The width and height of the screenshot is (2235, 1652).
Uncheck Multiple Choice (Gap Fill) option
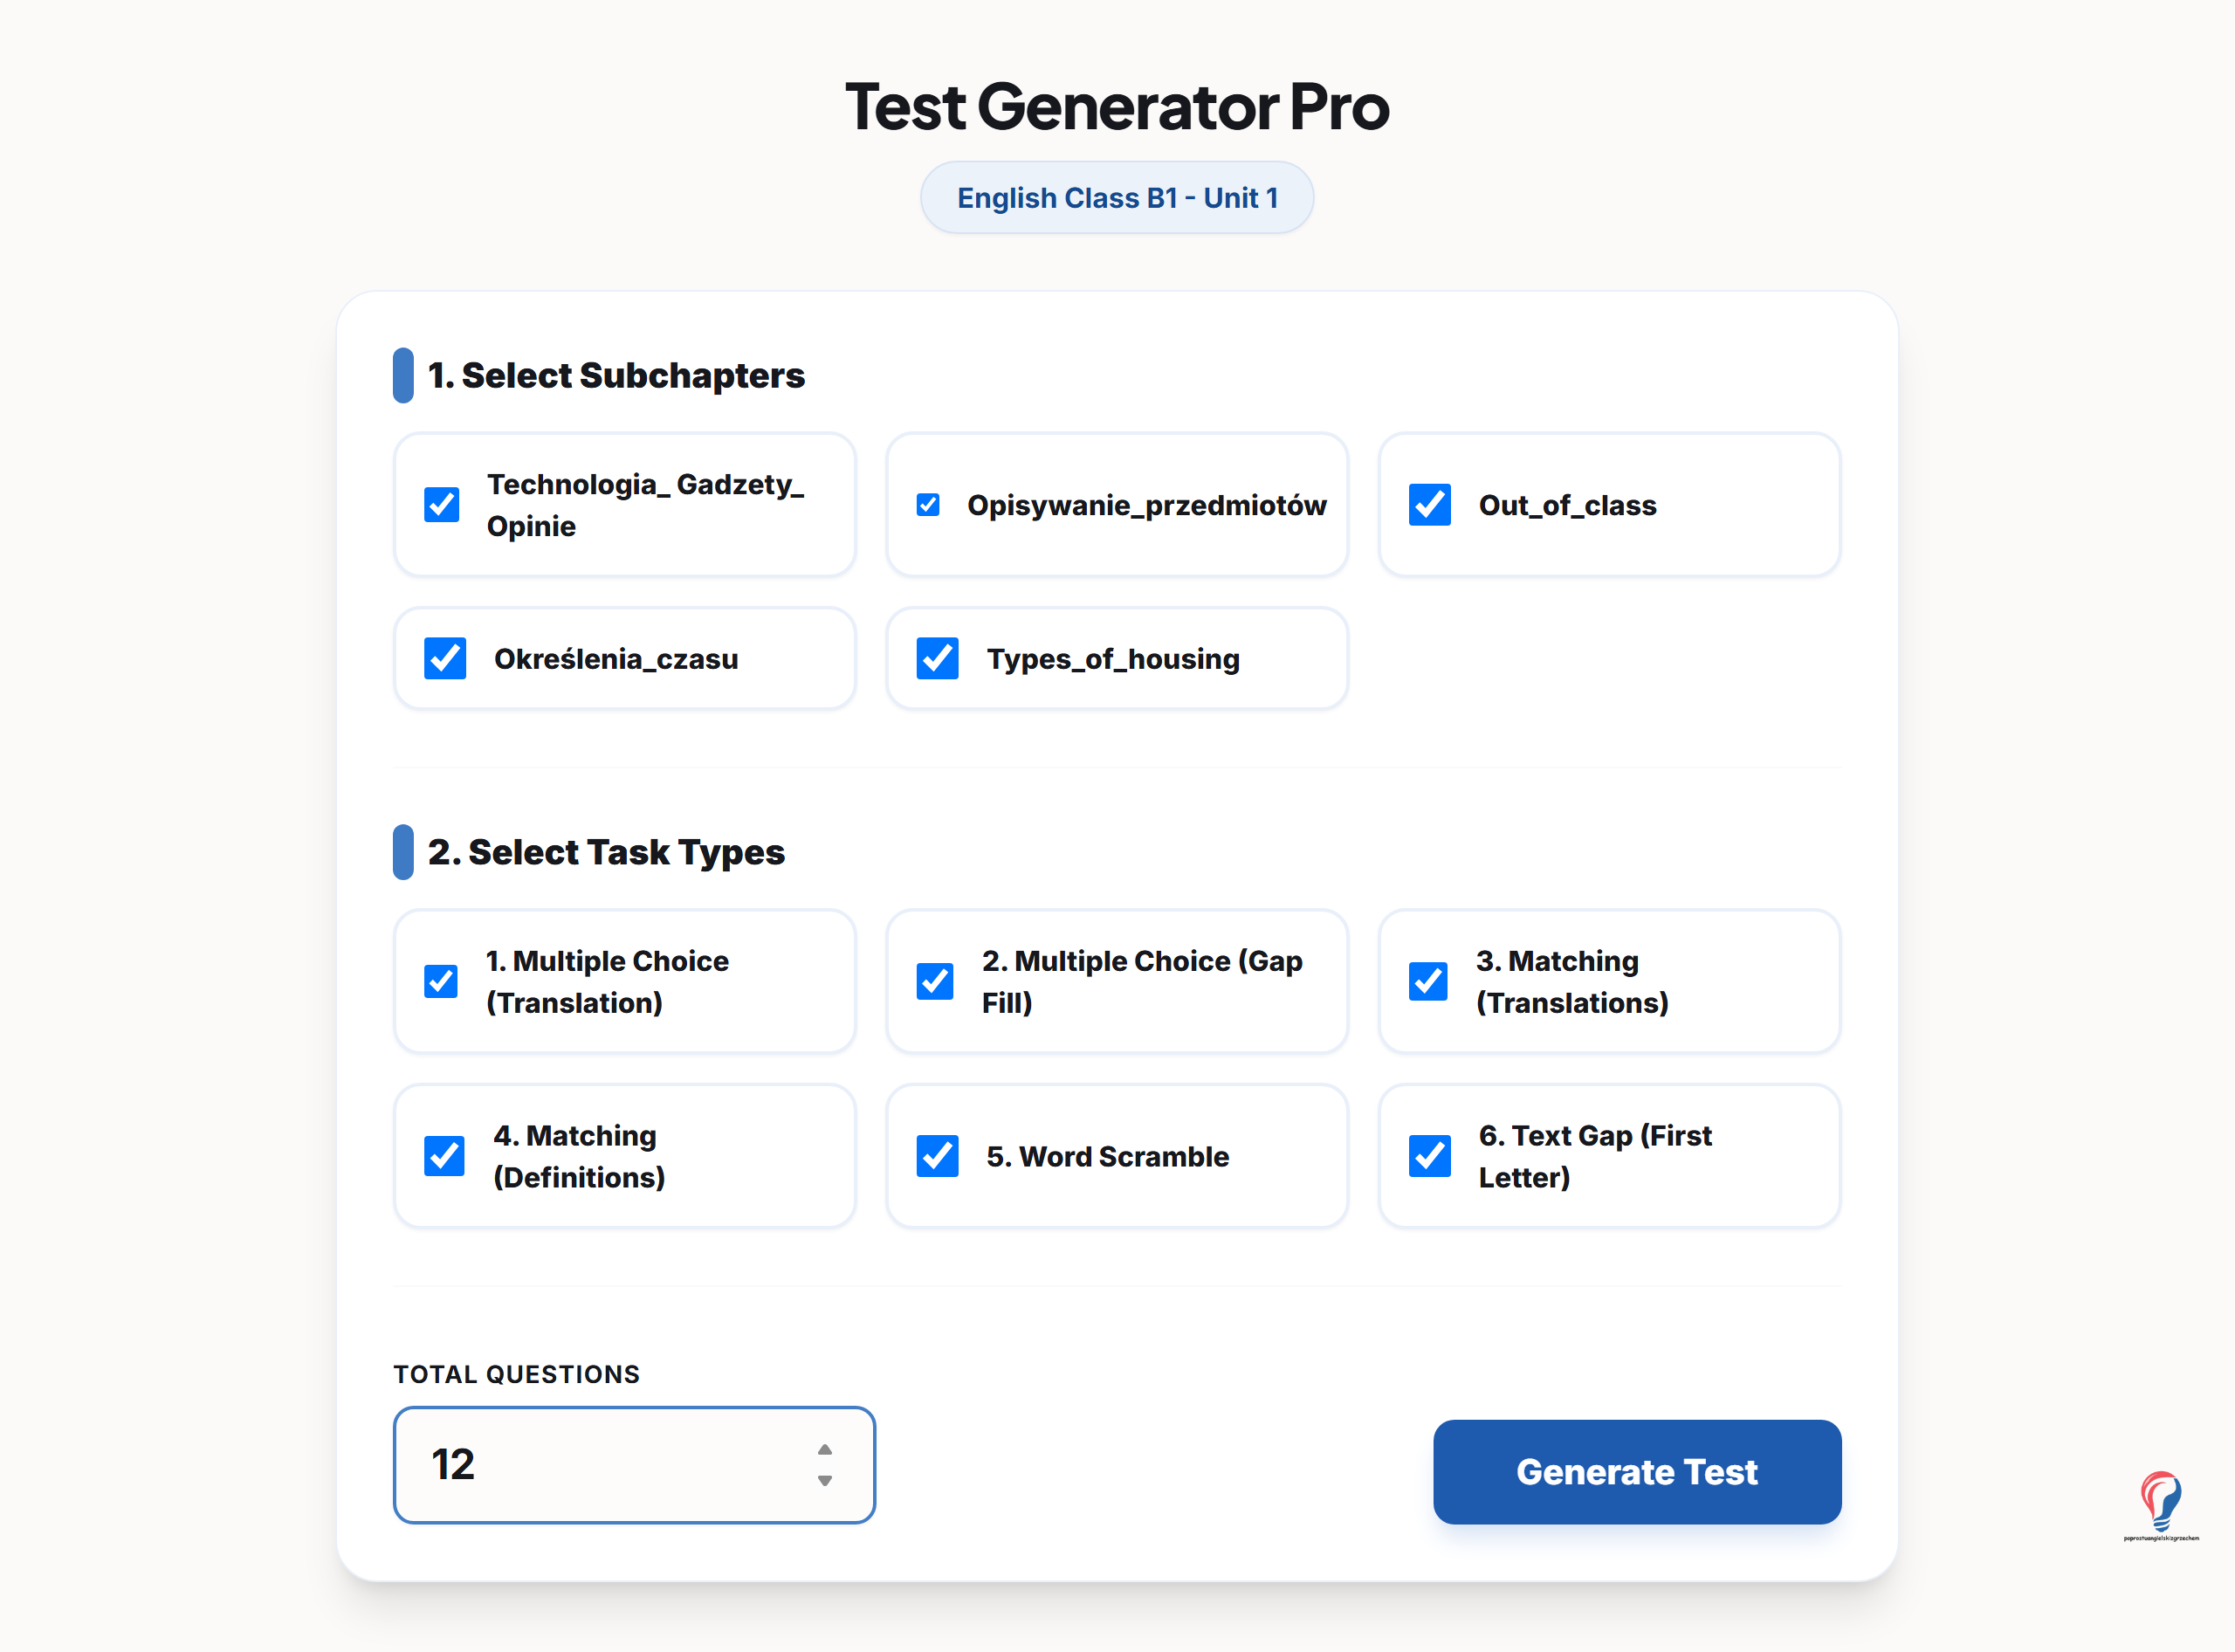tap(935, 981)
